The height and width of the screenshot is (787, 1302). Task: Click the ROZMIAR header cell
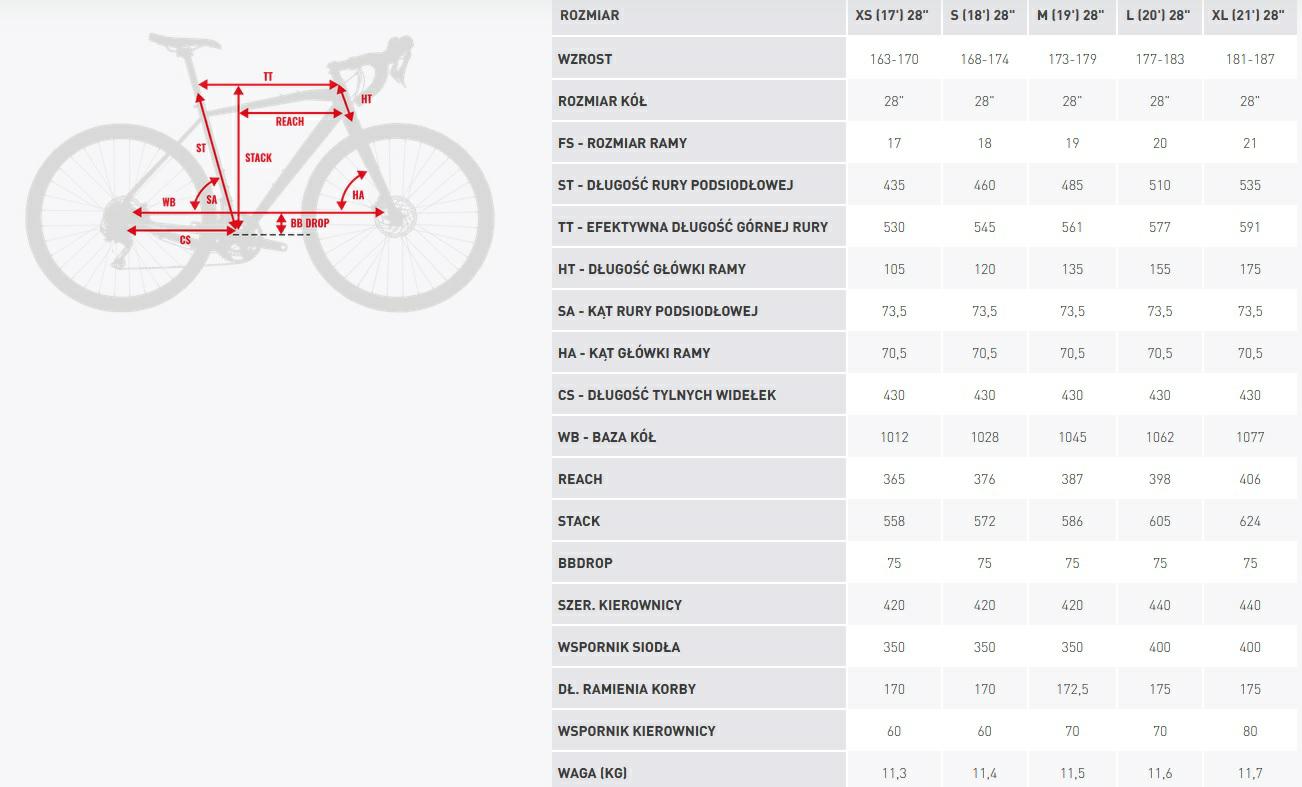point(589,15)
